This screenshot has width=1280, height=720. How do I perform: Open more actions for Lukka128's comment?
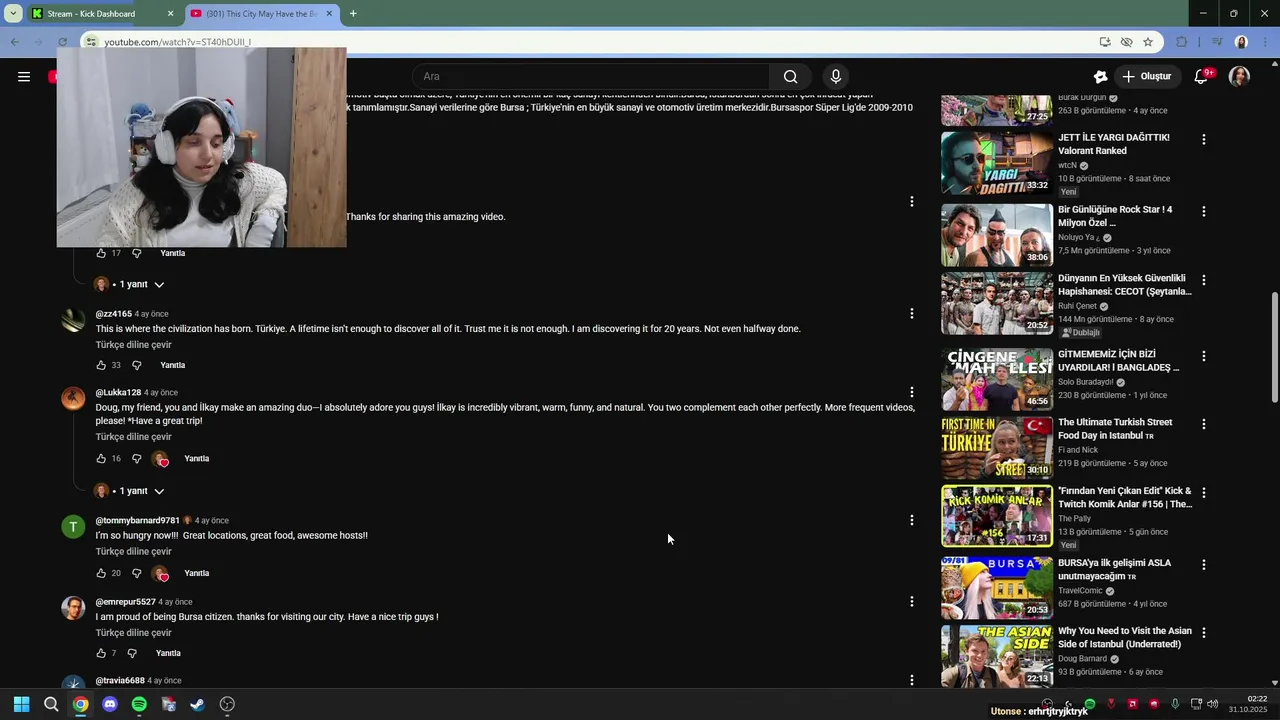pos(911,392)
